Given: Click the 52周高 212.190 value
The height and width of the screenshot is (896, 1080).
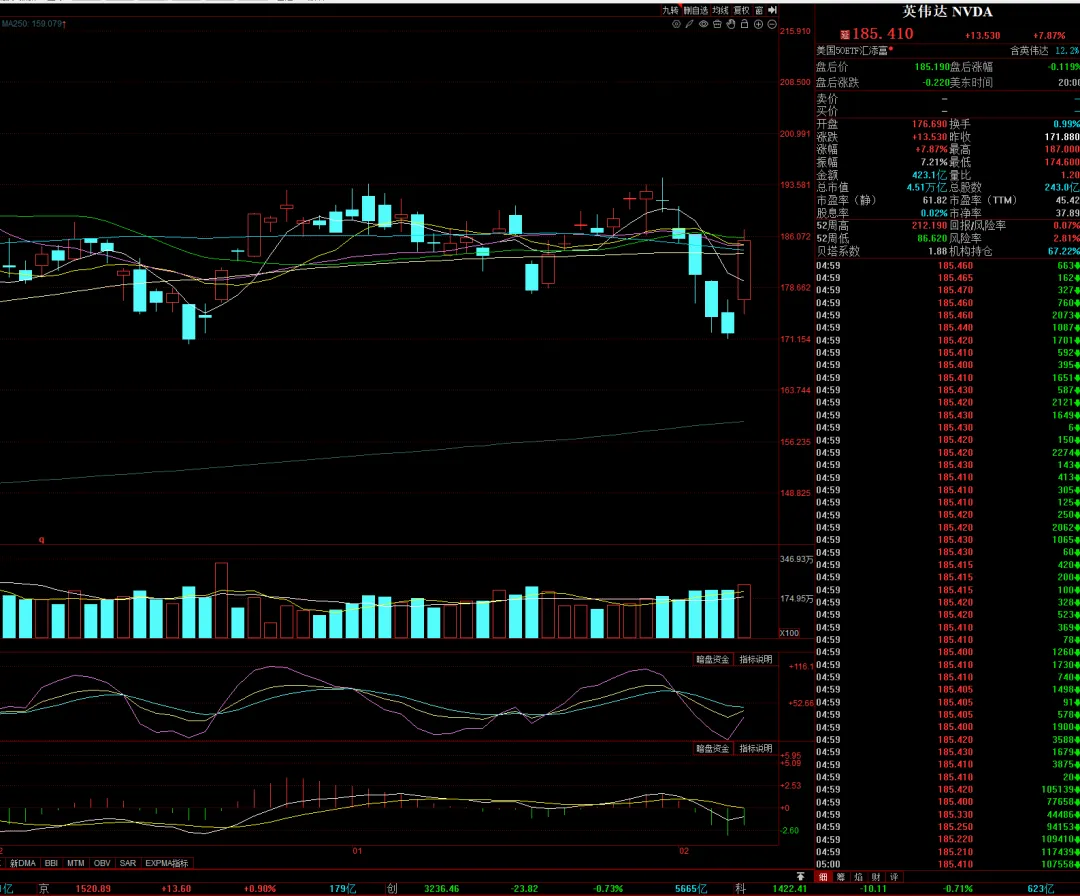Looking at the screenshot, I should click(930, 225).
